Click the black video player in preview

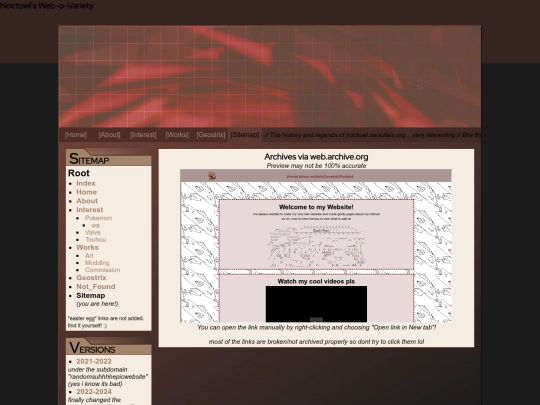[316, 304]
